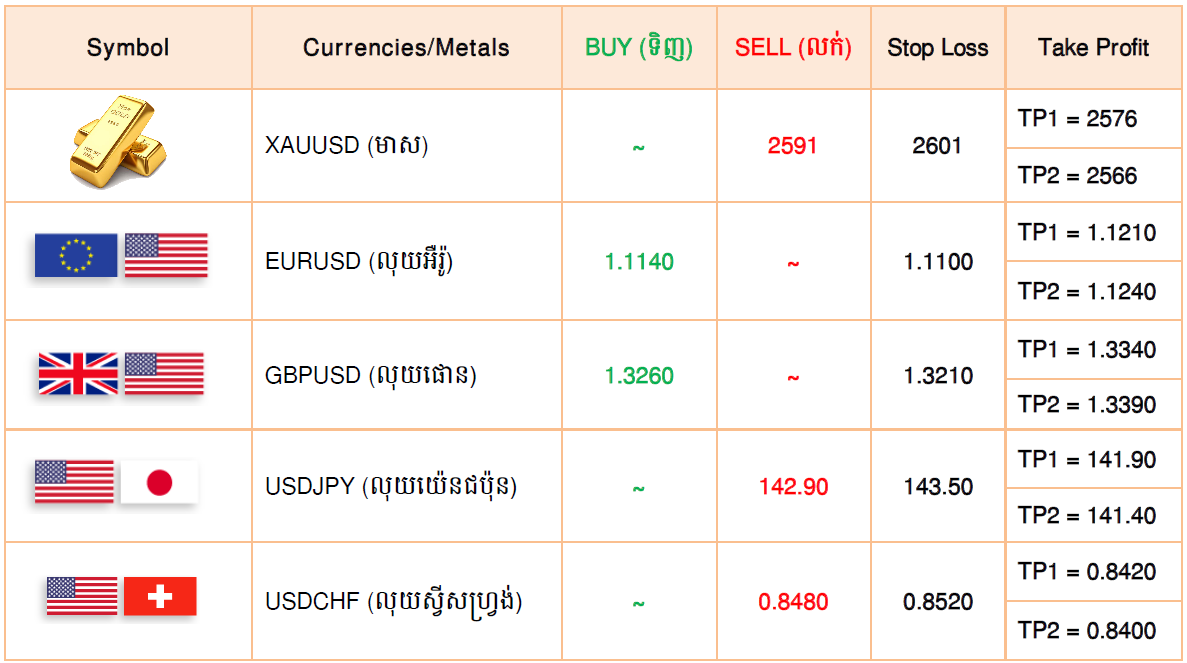The width and height of the screenshot is (1187, 663).
Task: Click the Switzerland flag icon
Action: click(x=160, y=596)
